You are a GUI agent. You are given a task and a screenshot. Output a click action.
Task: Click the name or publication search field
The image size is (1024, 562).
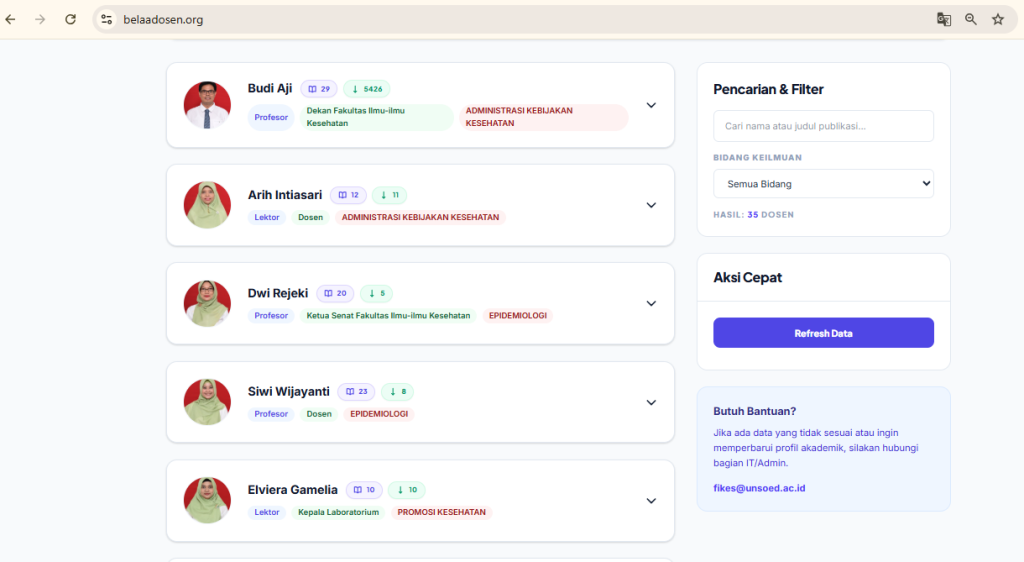[823, 126]
